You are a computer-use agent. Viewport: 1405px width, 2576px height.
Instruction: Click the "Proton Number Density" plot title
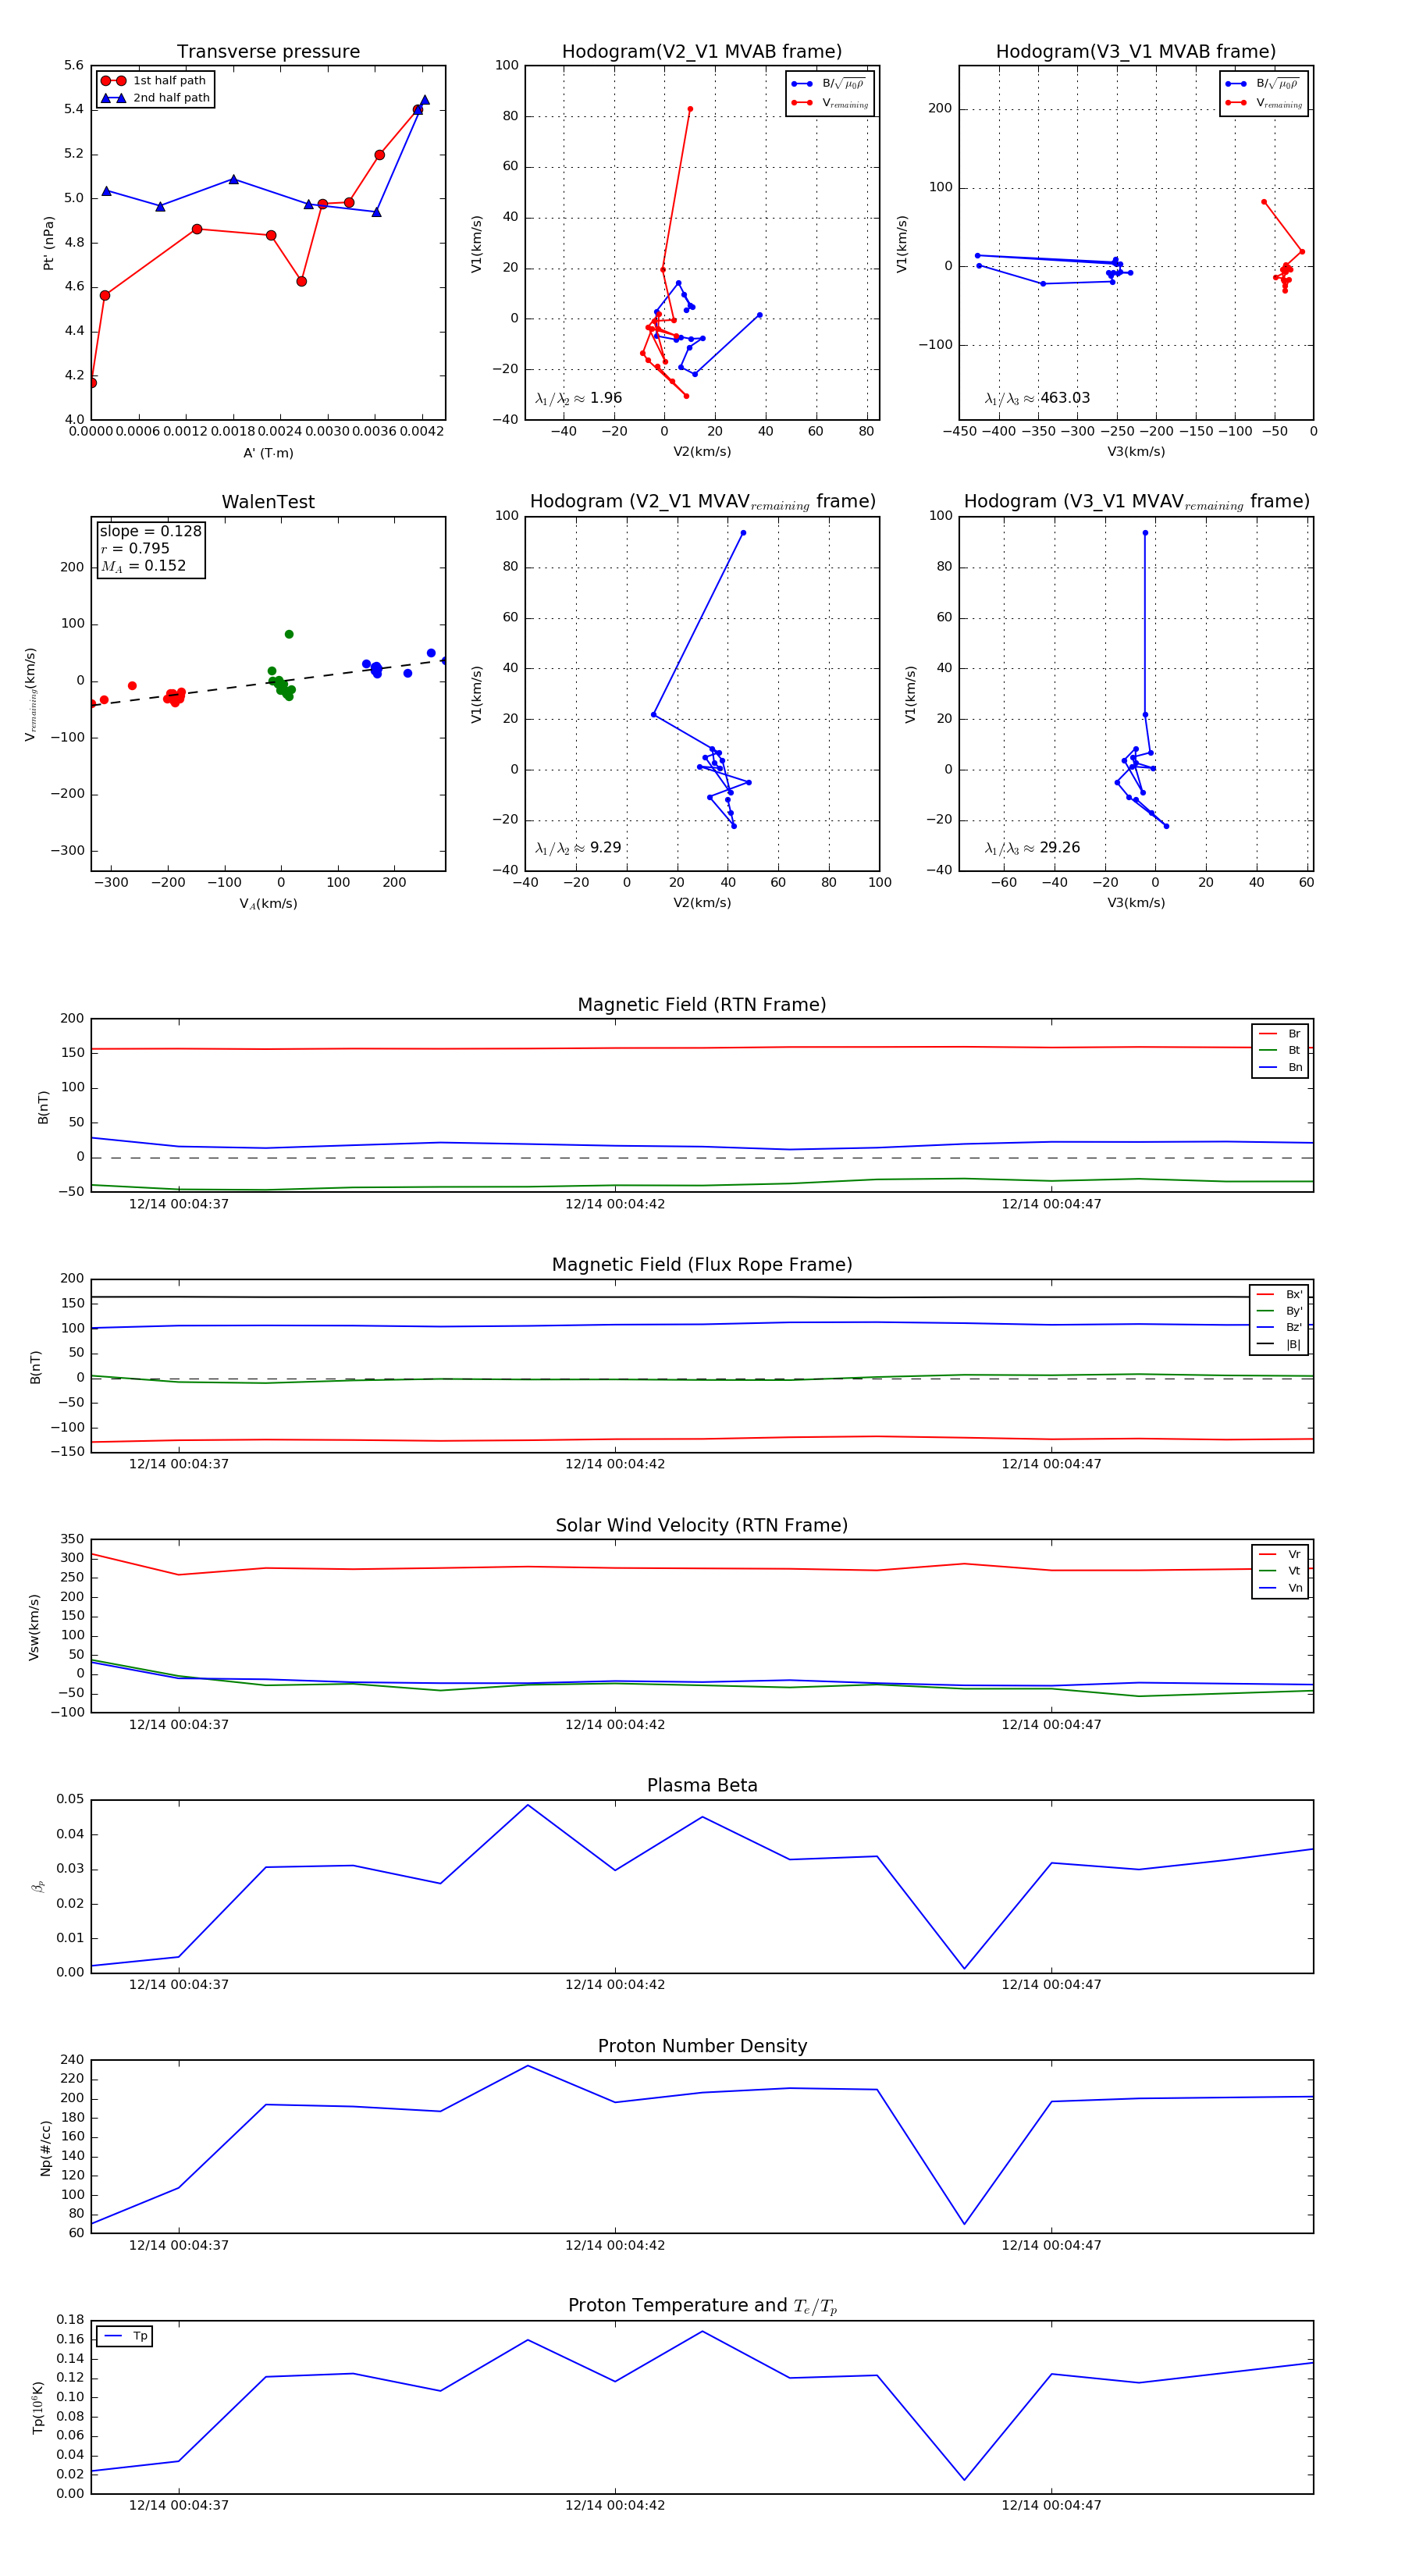pyautogui.click(x=702, y=2046)
